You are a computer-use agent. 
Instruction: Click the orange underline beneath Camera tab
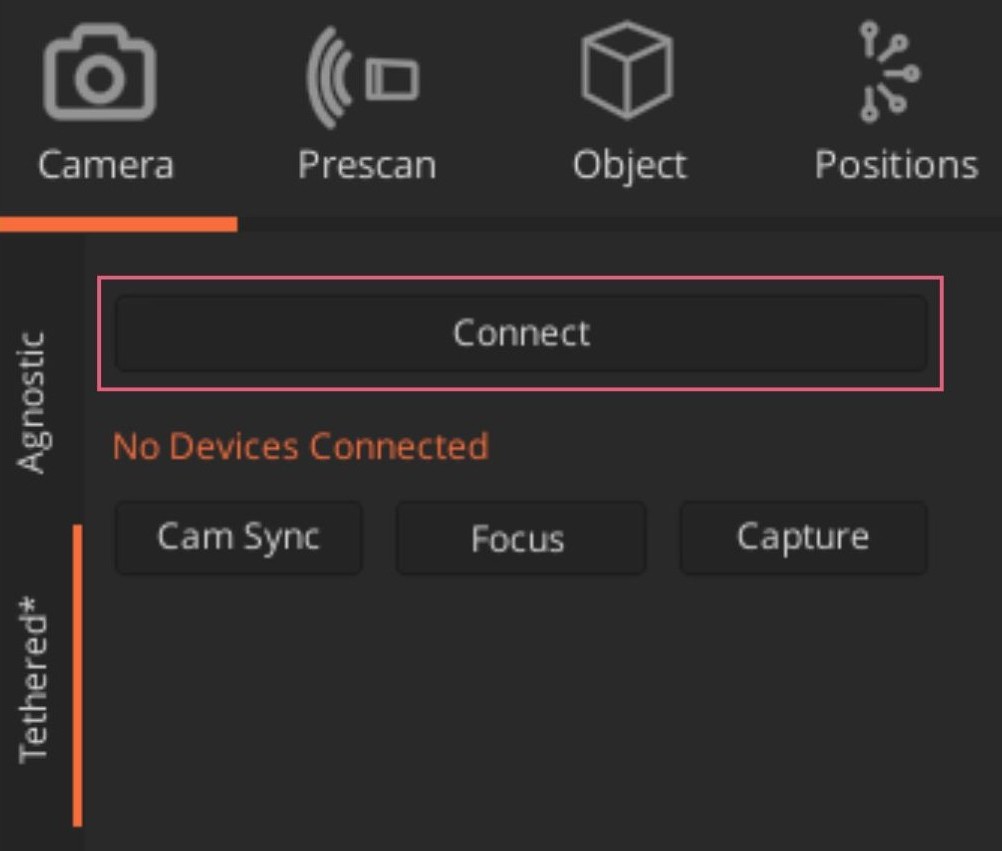(118, 225)
